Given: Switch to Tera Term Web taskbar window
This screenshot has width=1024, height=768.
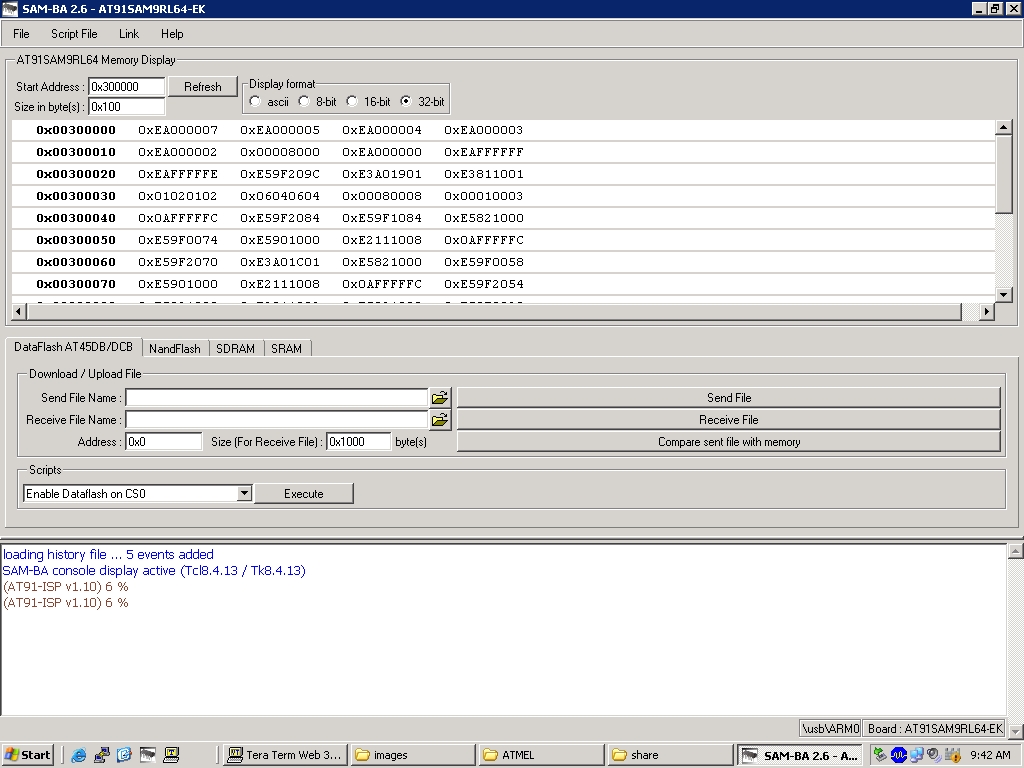Looking at the screenshot, I should tap(285, 755).
